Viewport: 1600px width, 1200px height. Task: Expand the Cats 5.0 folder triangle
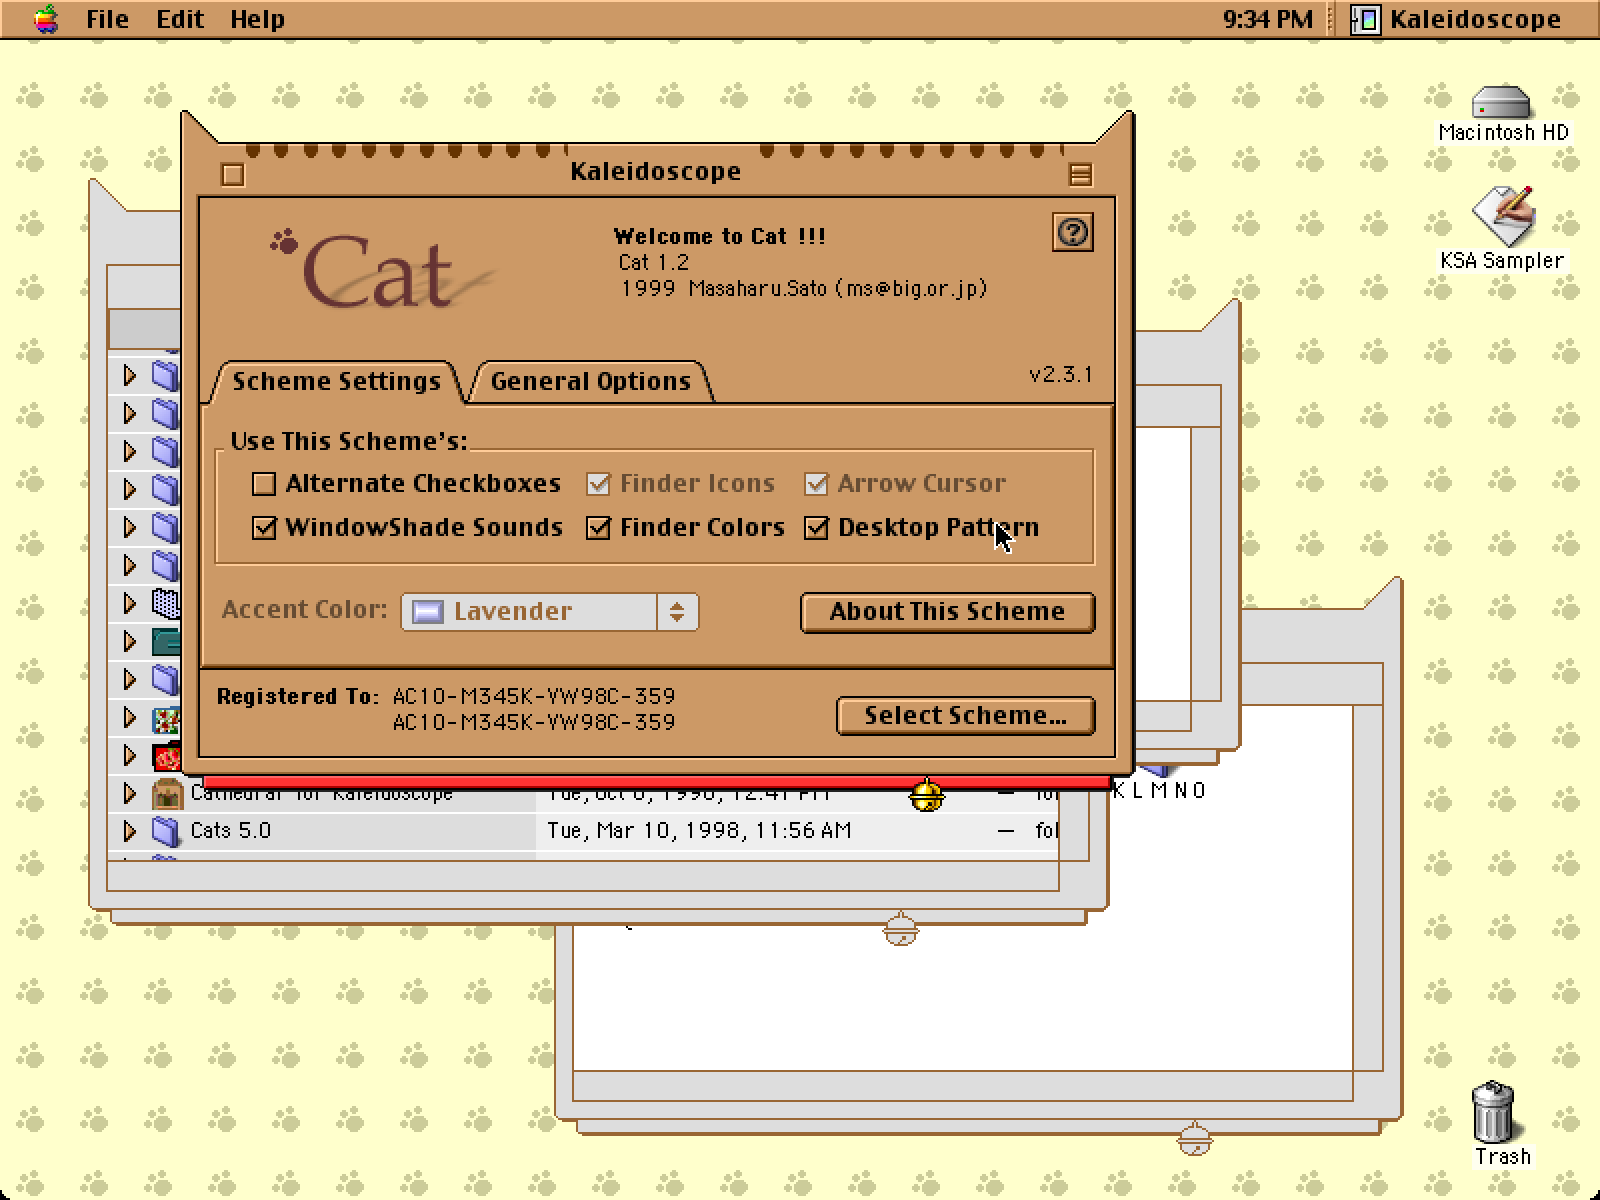[x=129, y=831]
